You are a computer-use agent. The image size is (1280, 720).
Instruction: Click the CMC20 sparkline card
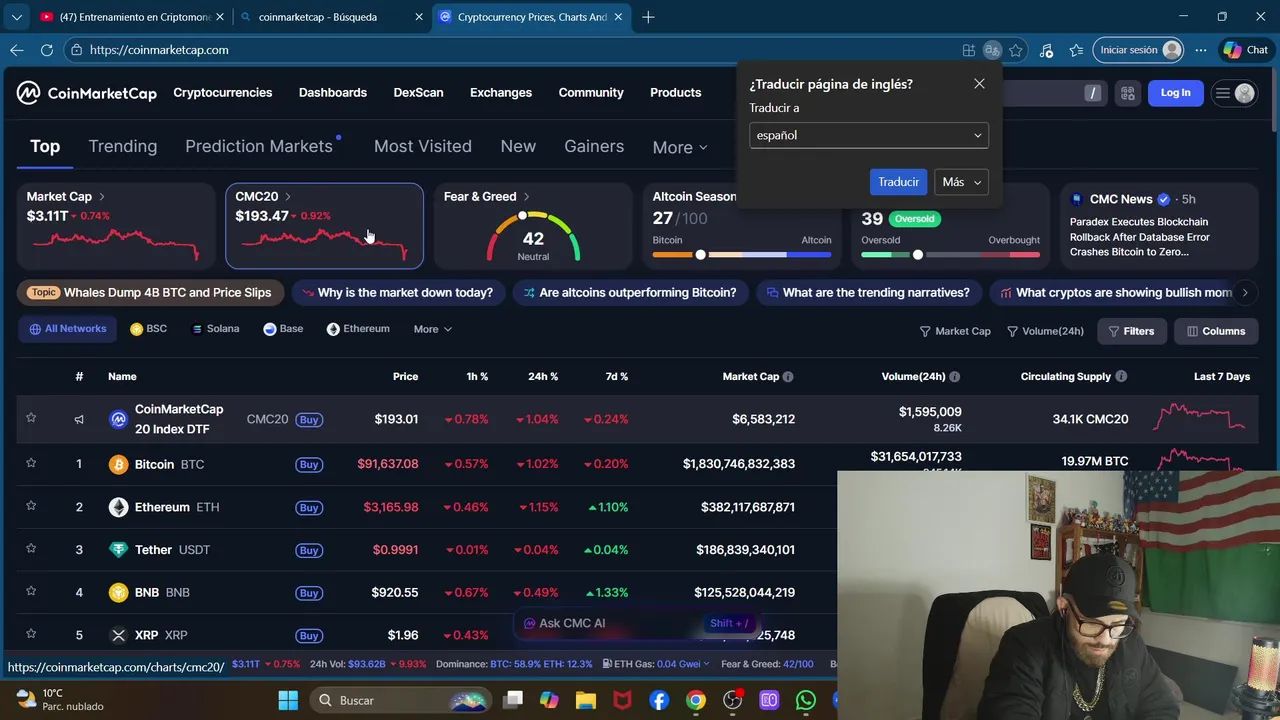[324, 226]
